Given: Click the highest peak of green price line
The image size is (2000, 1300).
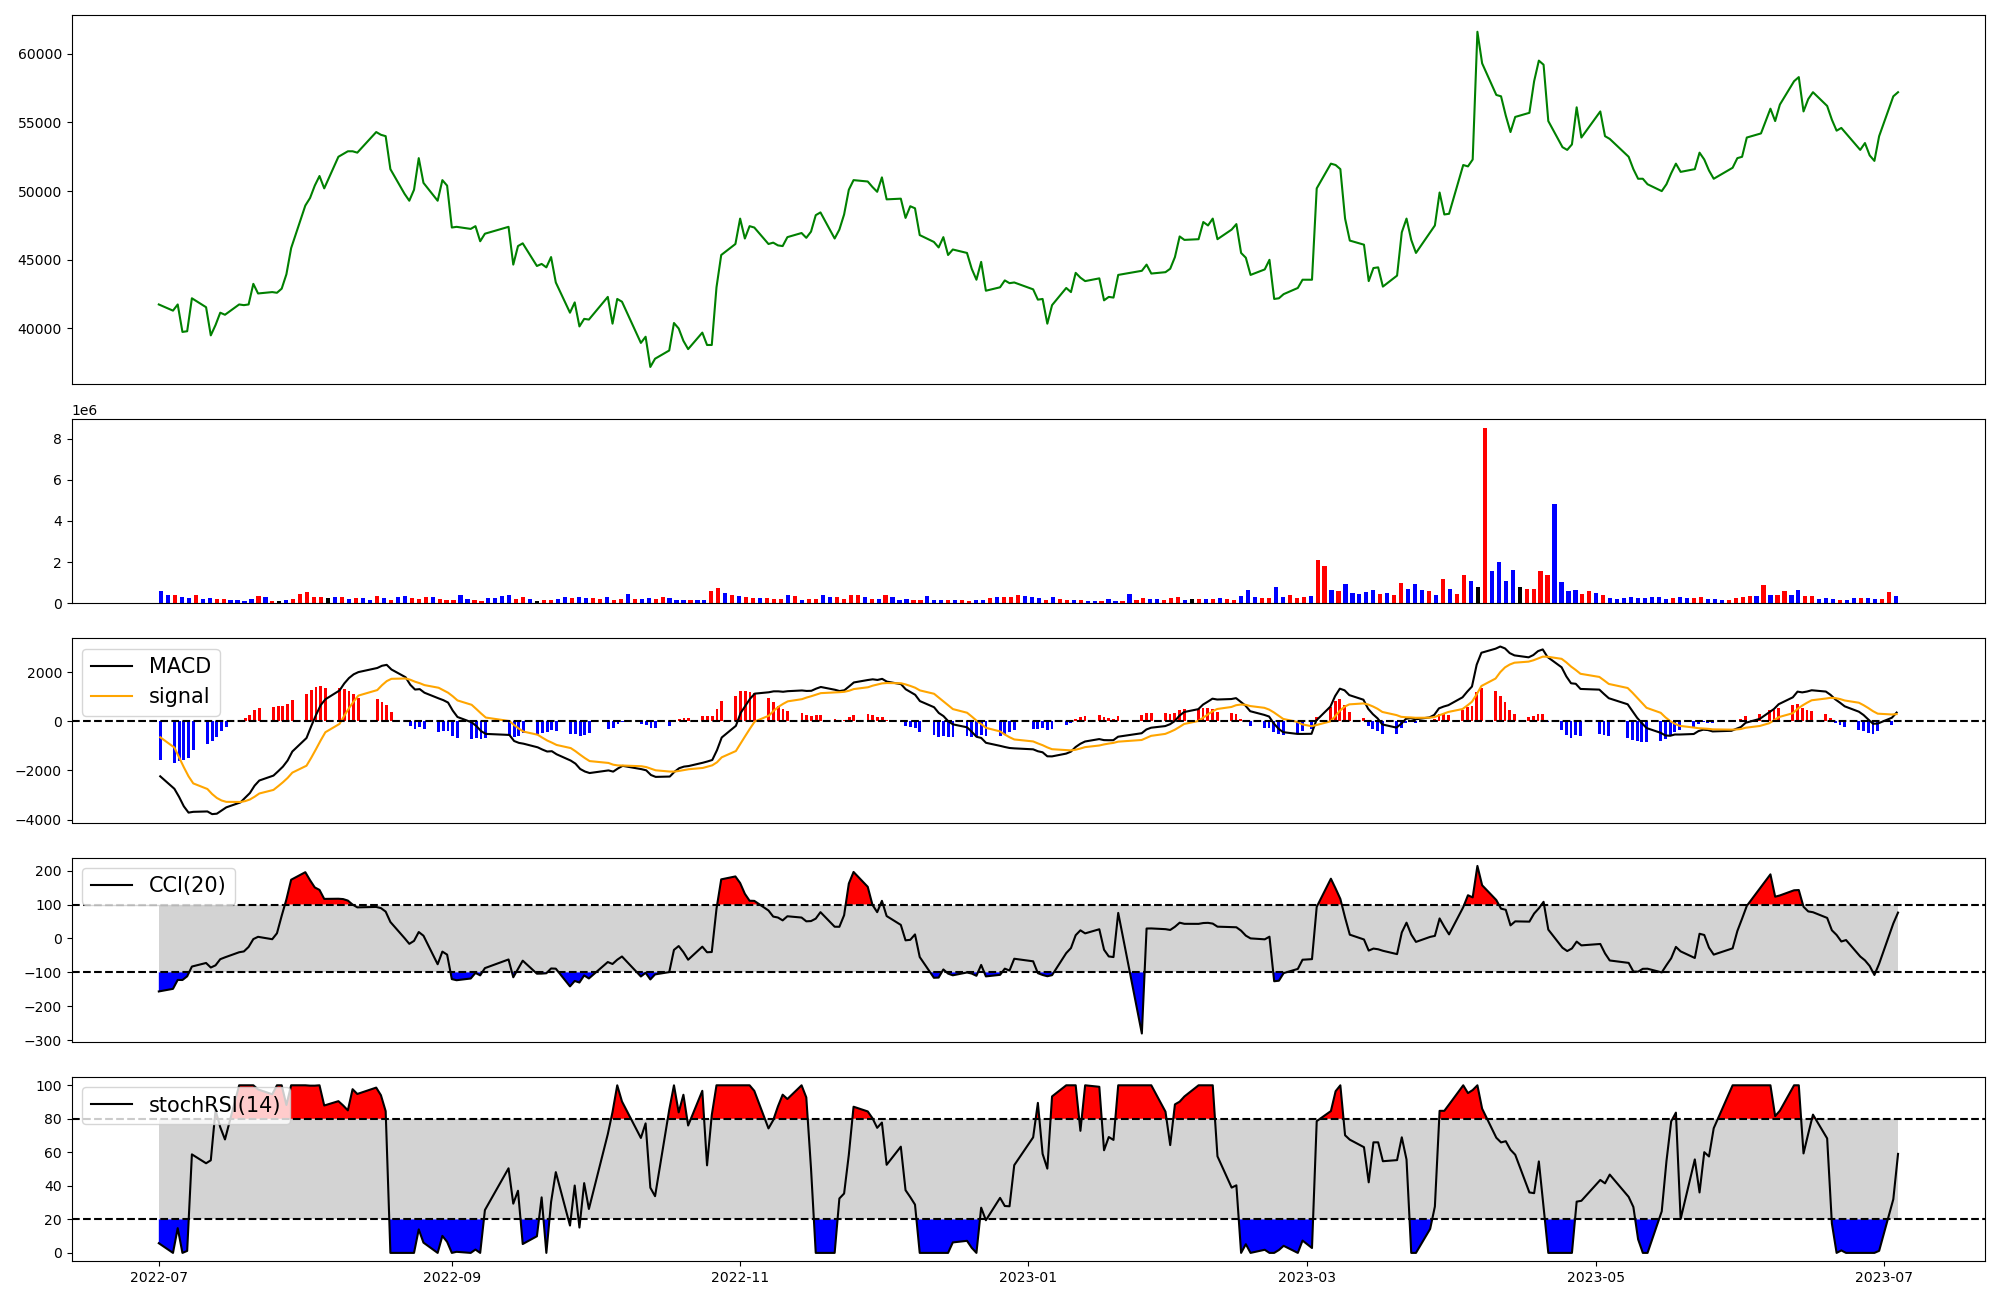Looking at the screenshot, I should [1477, 33].
